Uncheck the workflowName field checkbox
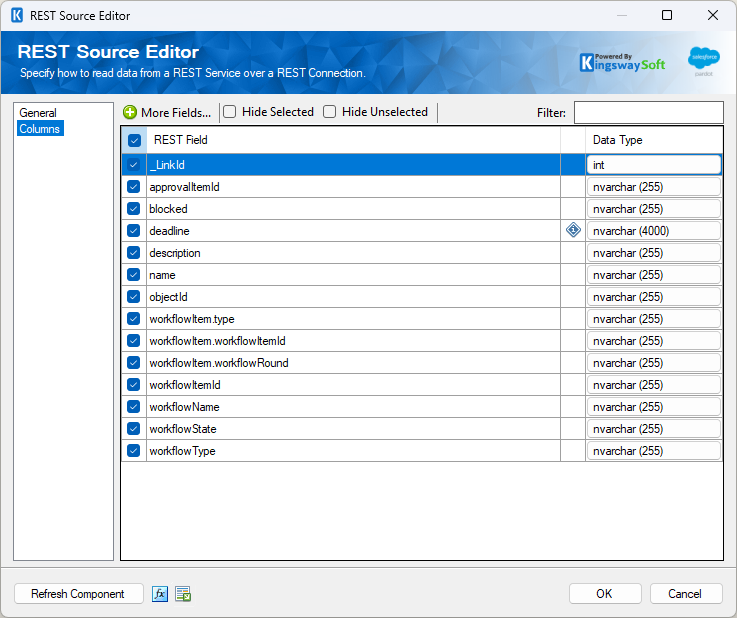 tap(133, 407)
